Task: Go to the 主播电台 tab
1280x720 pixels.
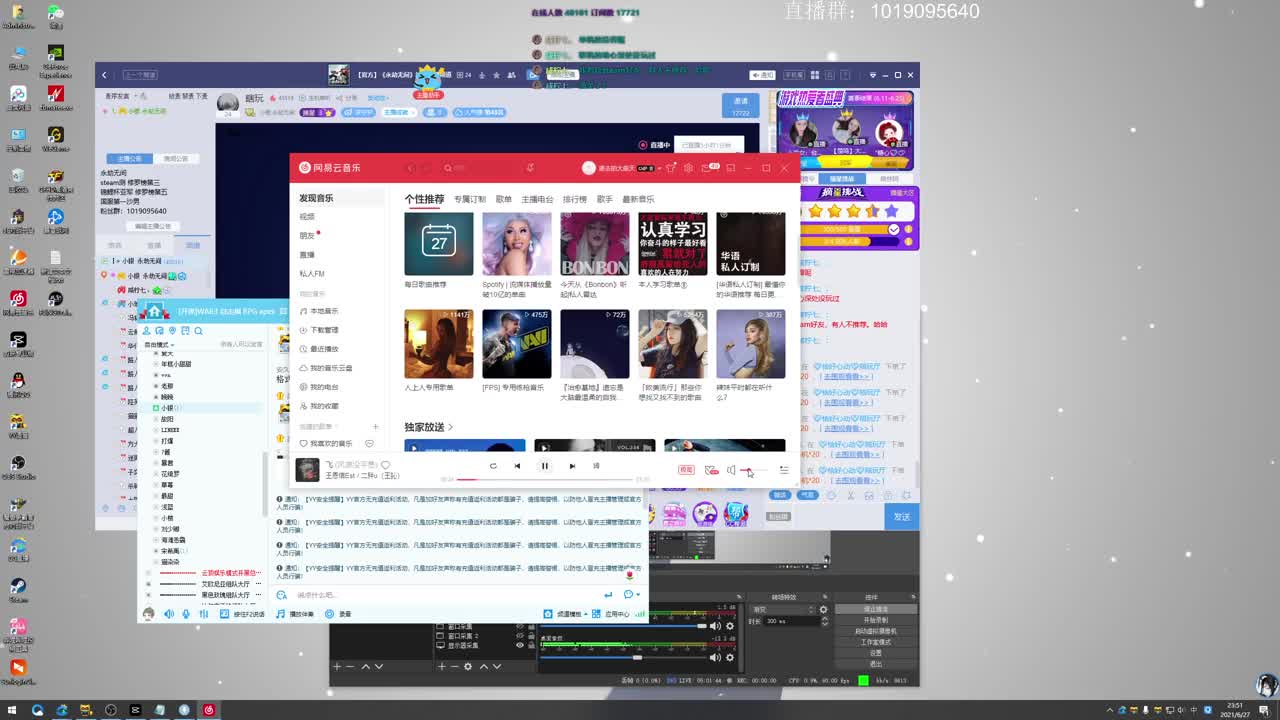Action: 537,200
